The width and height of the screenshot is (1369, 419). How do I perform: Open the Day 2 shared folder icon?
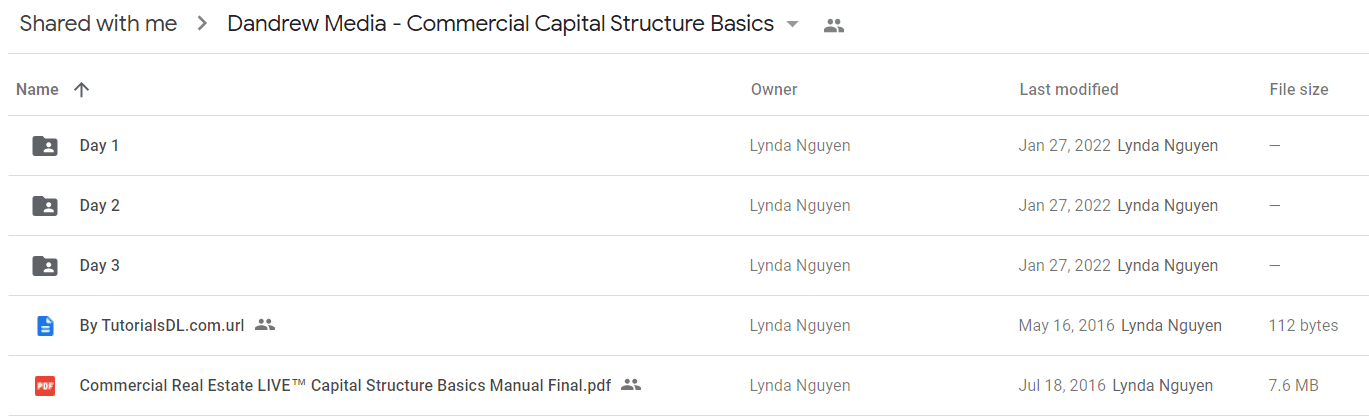[x=45, y=206]
